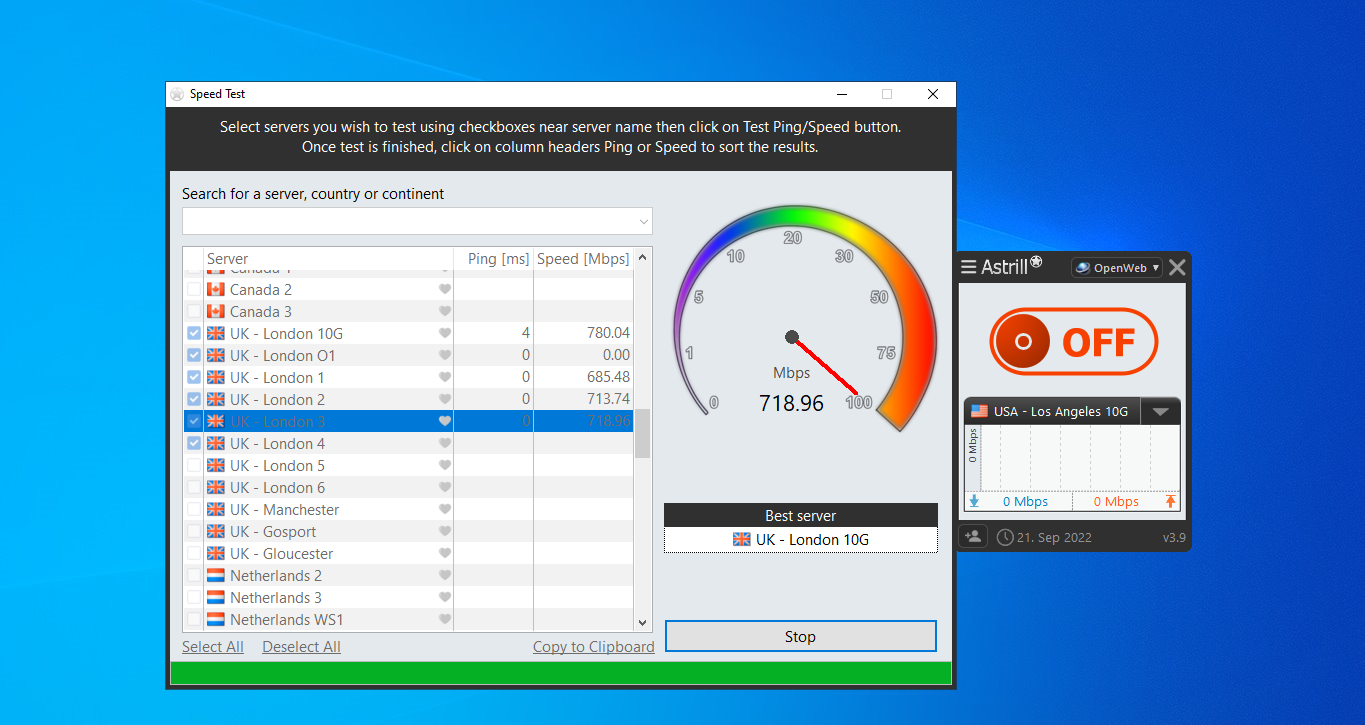Favorite UK - London 2 via heart icon
This screenshot has width=1365, height=725.
click(445, 400)
